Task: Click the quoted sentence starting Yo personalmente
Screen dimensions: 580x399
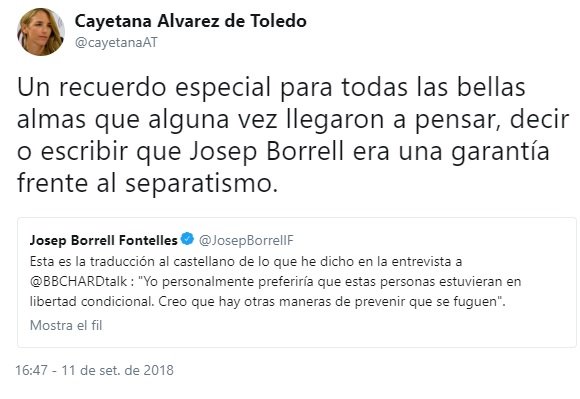Action: (x=330, y=282)
